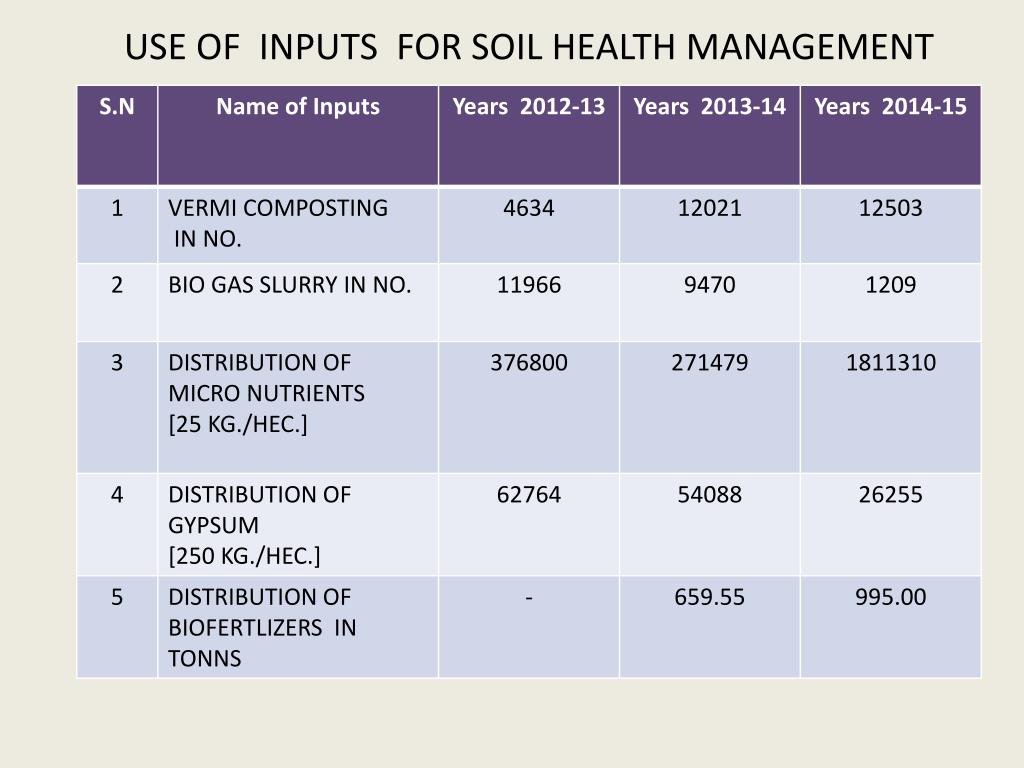Screen dimensions: 1024x768
Task: Select the 271479 cell
Action: click(710, 363)
